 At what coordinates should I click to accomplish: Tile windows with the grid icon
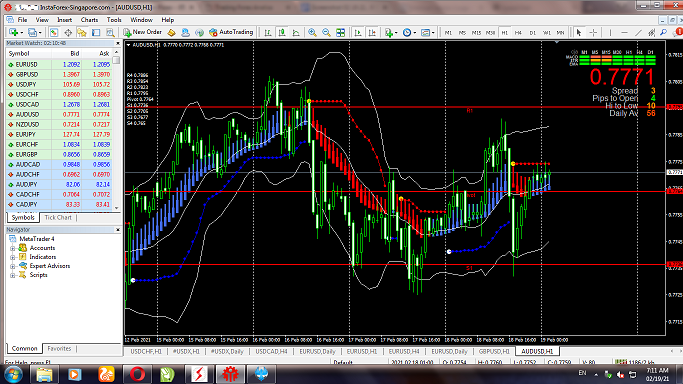[340, 32]
